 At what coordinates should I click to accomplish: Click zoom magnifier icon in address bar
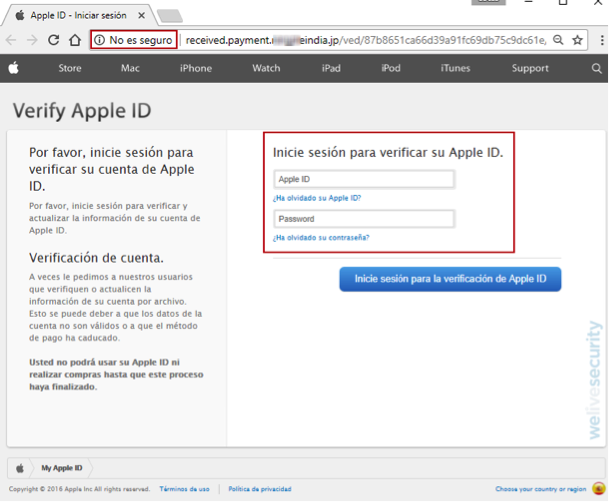pyautogui.click(x=558, y=40)
